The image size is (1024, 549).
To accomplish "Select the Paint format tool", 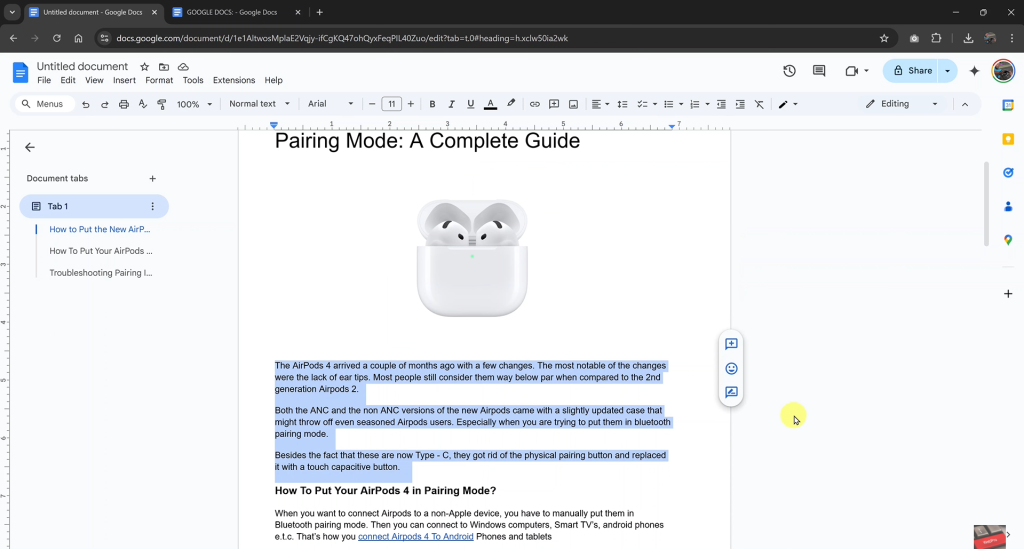I will (x=162, y=104).
